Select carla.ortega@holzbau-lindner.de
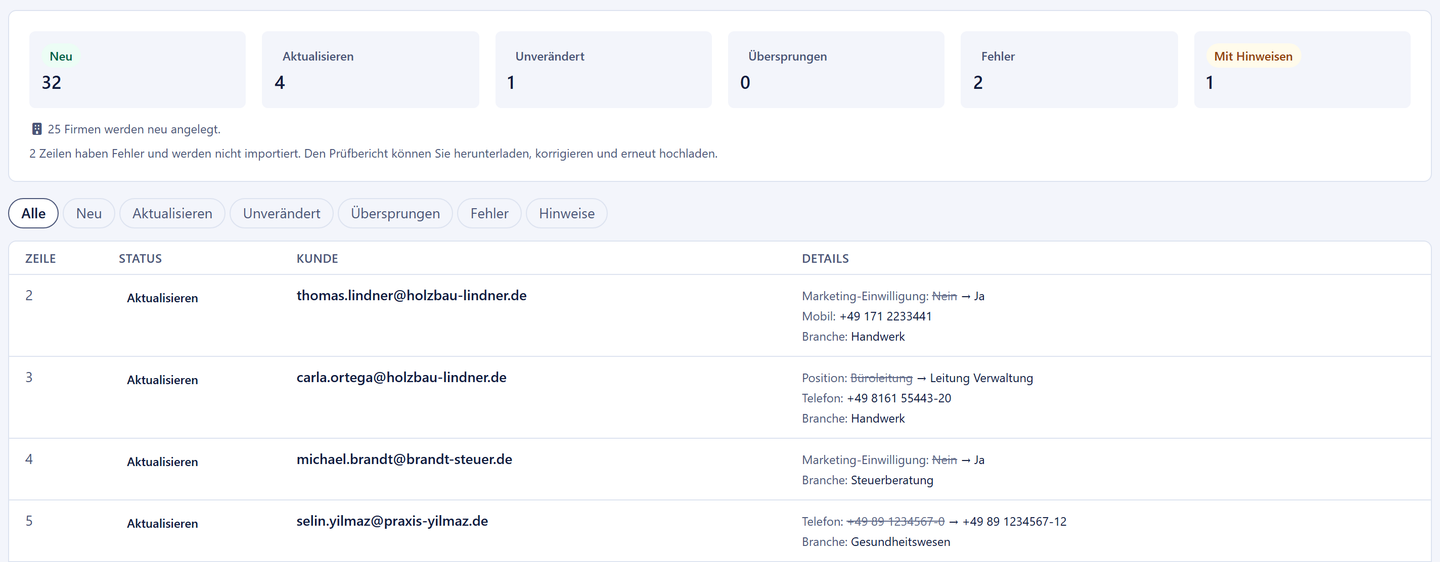Image resolution: width=1440 pixels, height=562 pixels. tap(402, 377)
